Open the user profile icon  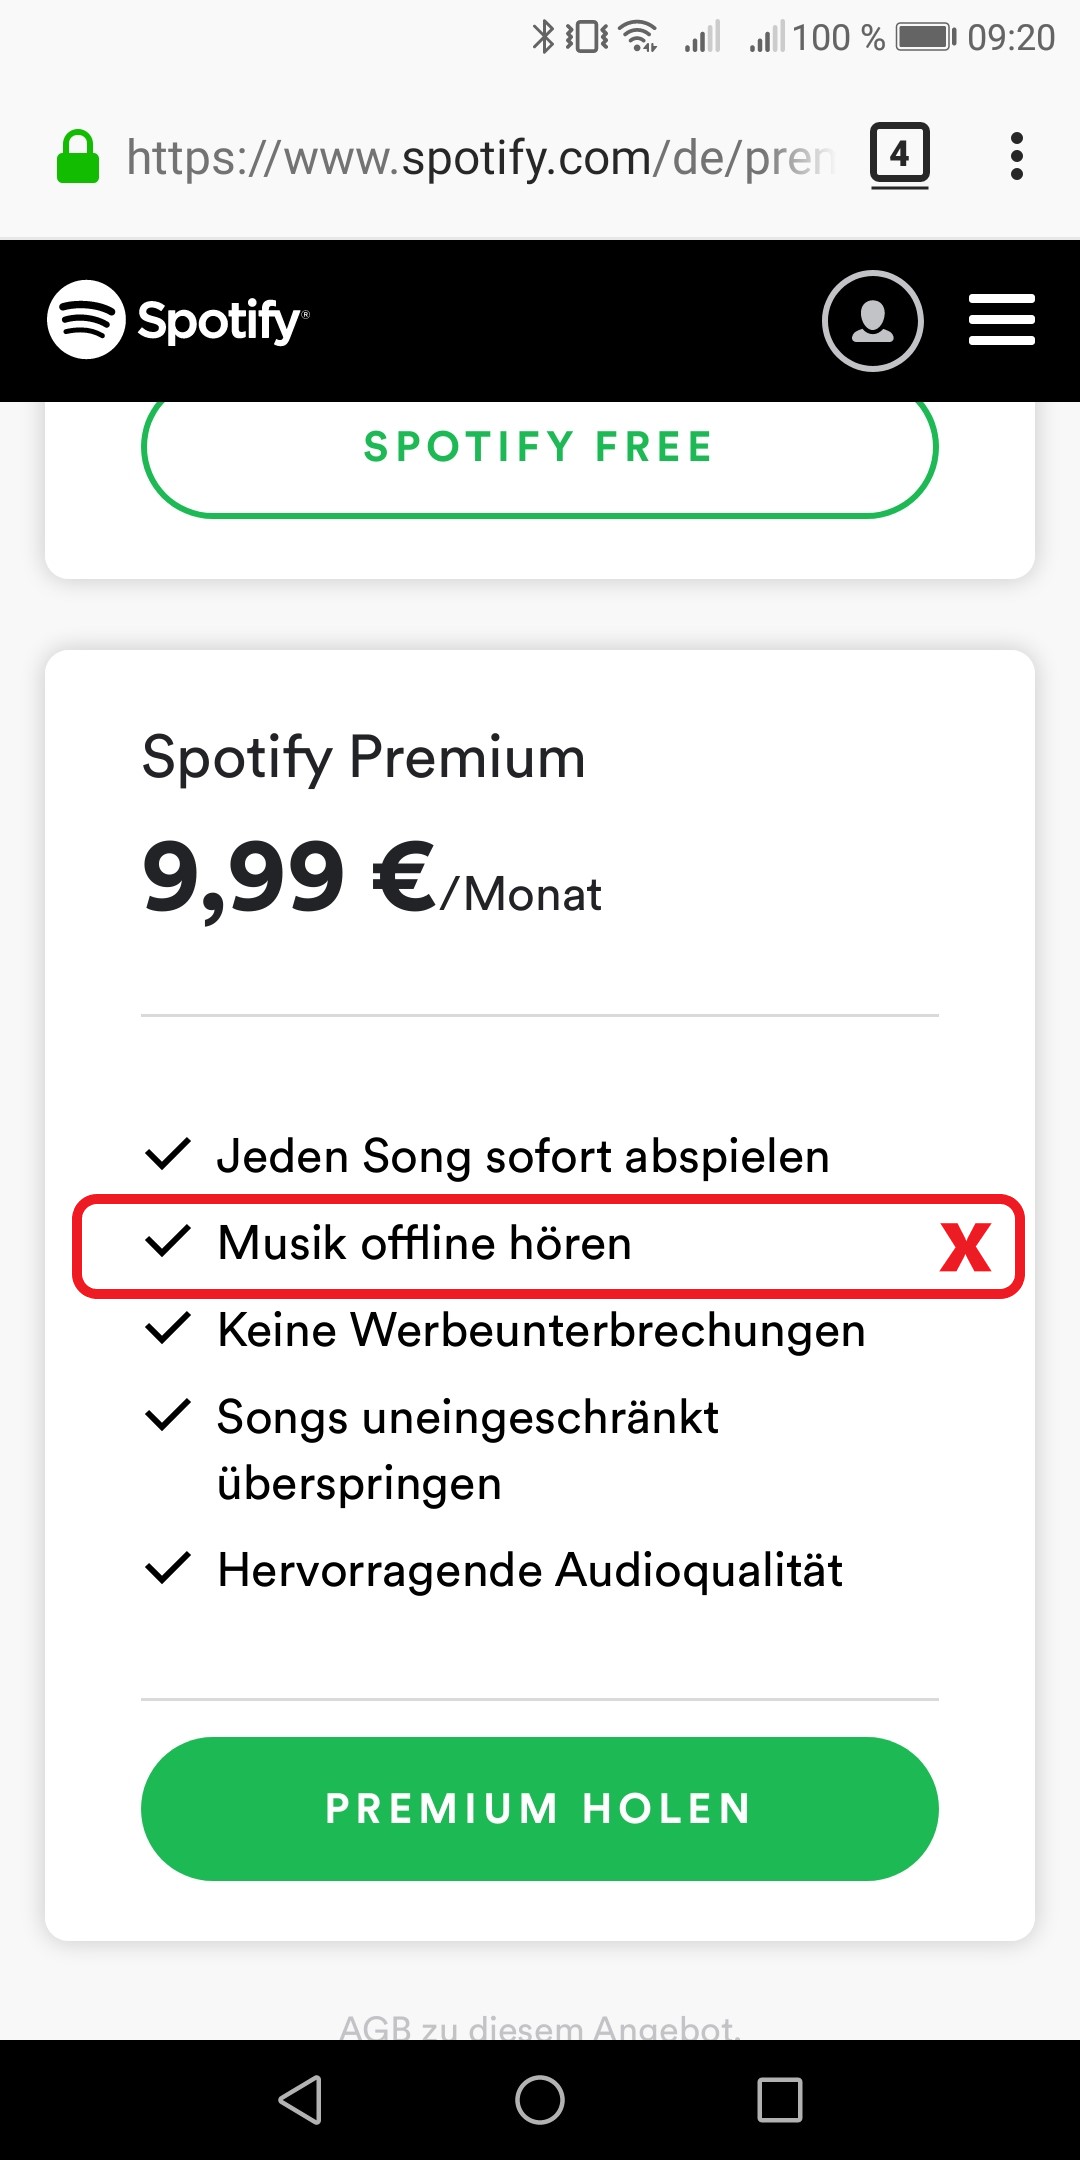click(872, 321)
